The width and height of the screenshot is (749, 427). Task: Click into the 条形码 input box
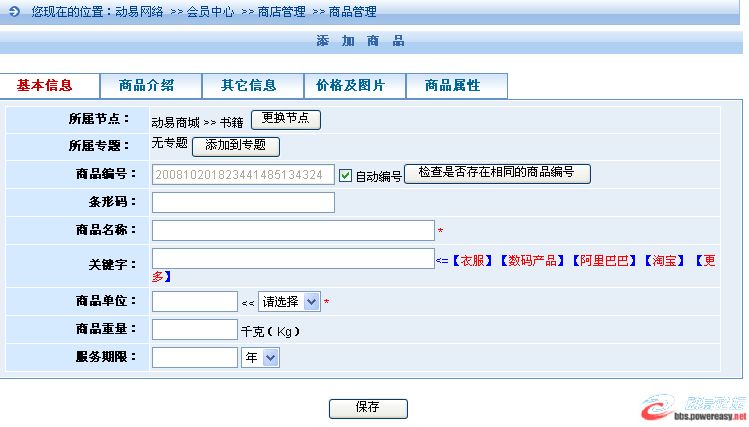pyautogui.click(x=243, y=203)
